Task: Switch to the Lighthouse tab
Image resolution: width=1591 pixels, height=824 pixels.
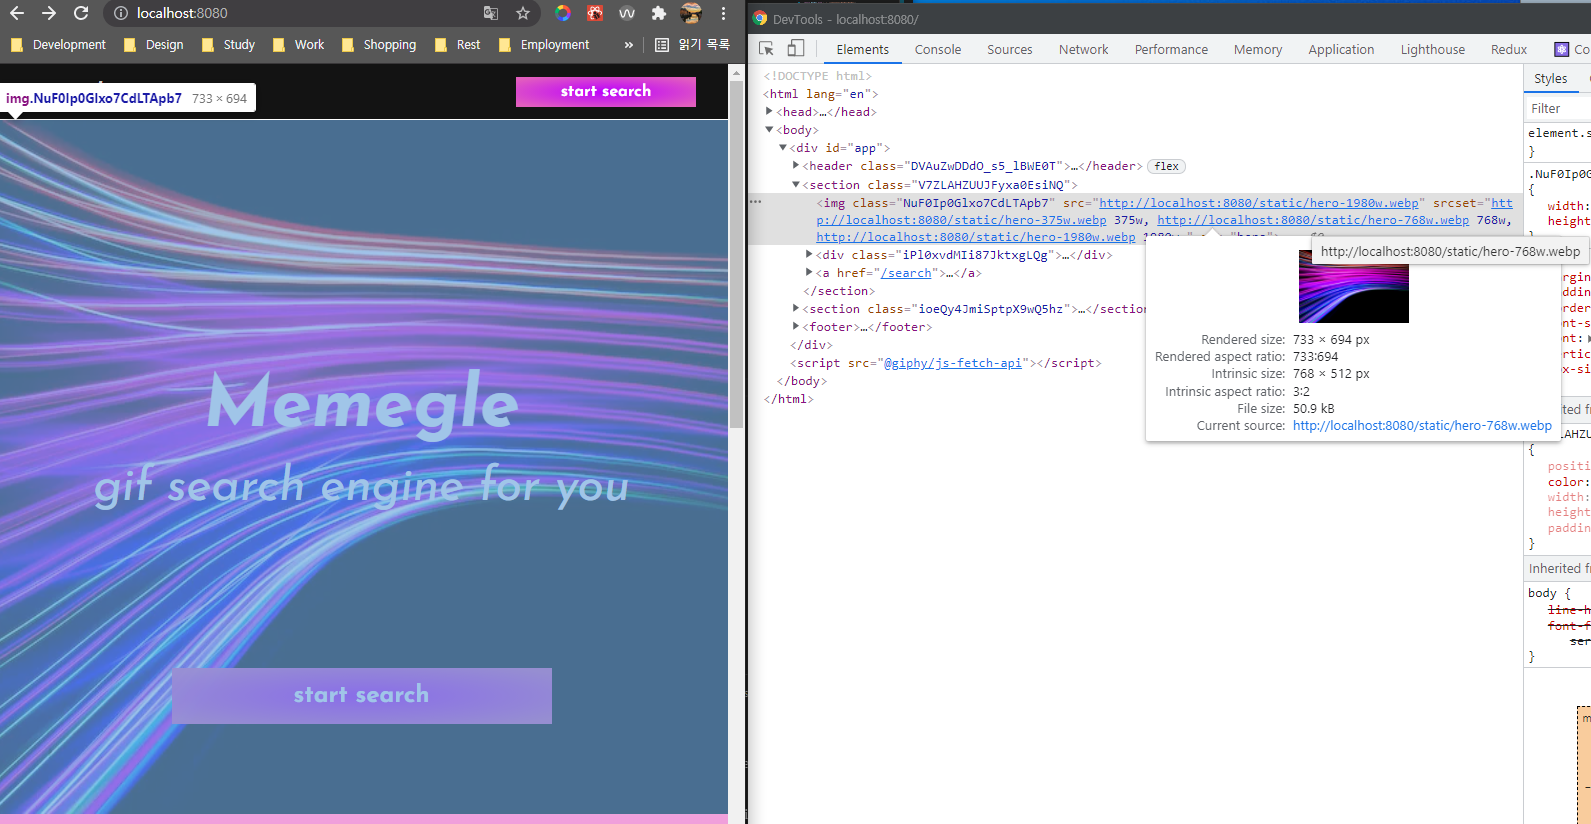Action: (1432, 49)
